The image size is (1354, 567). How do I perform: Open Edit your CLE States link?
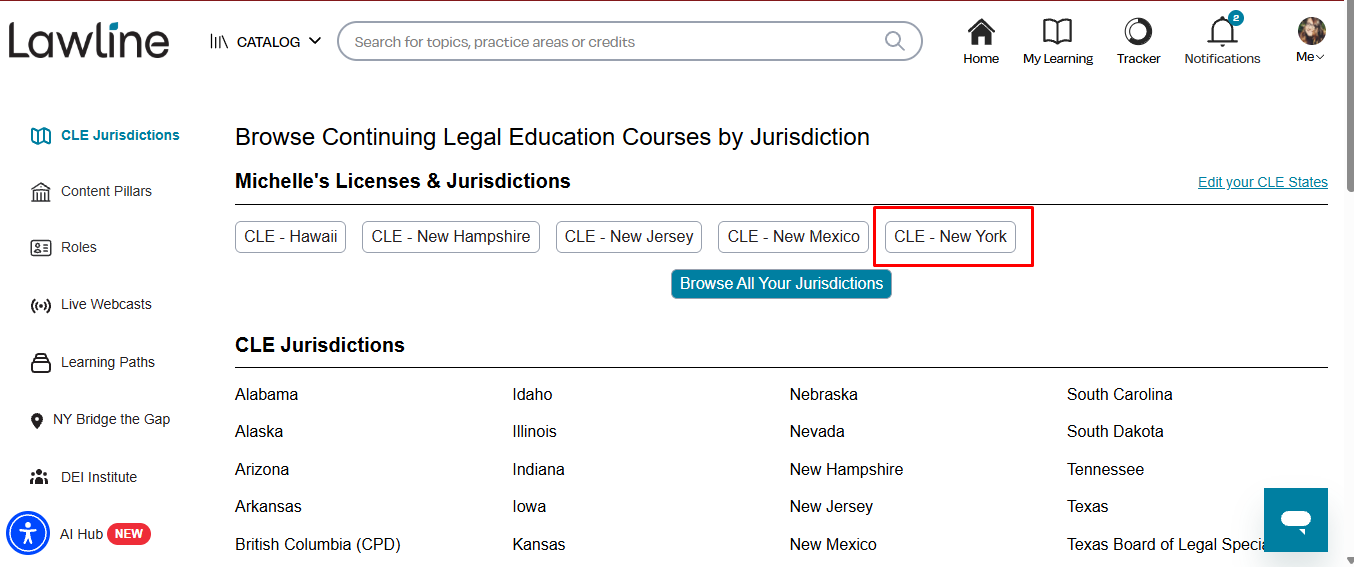[1263, 182]
